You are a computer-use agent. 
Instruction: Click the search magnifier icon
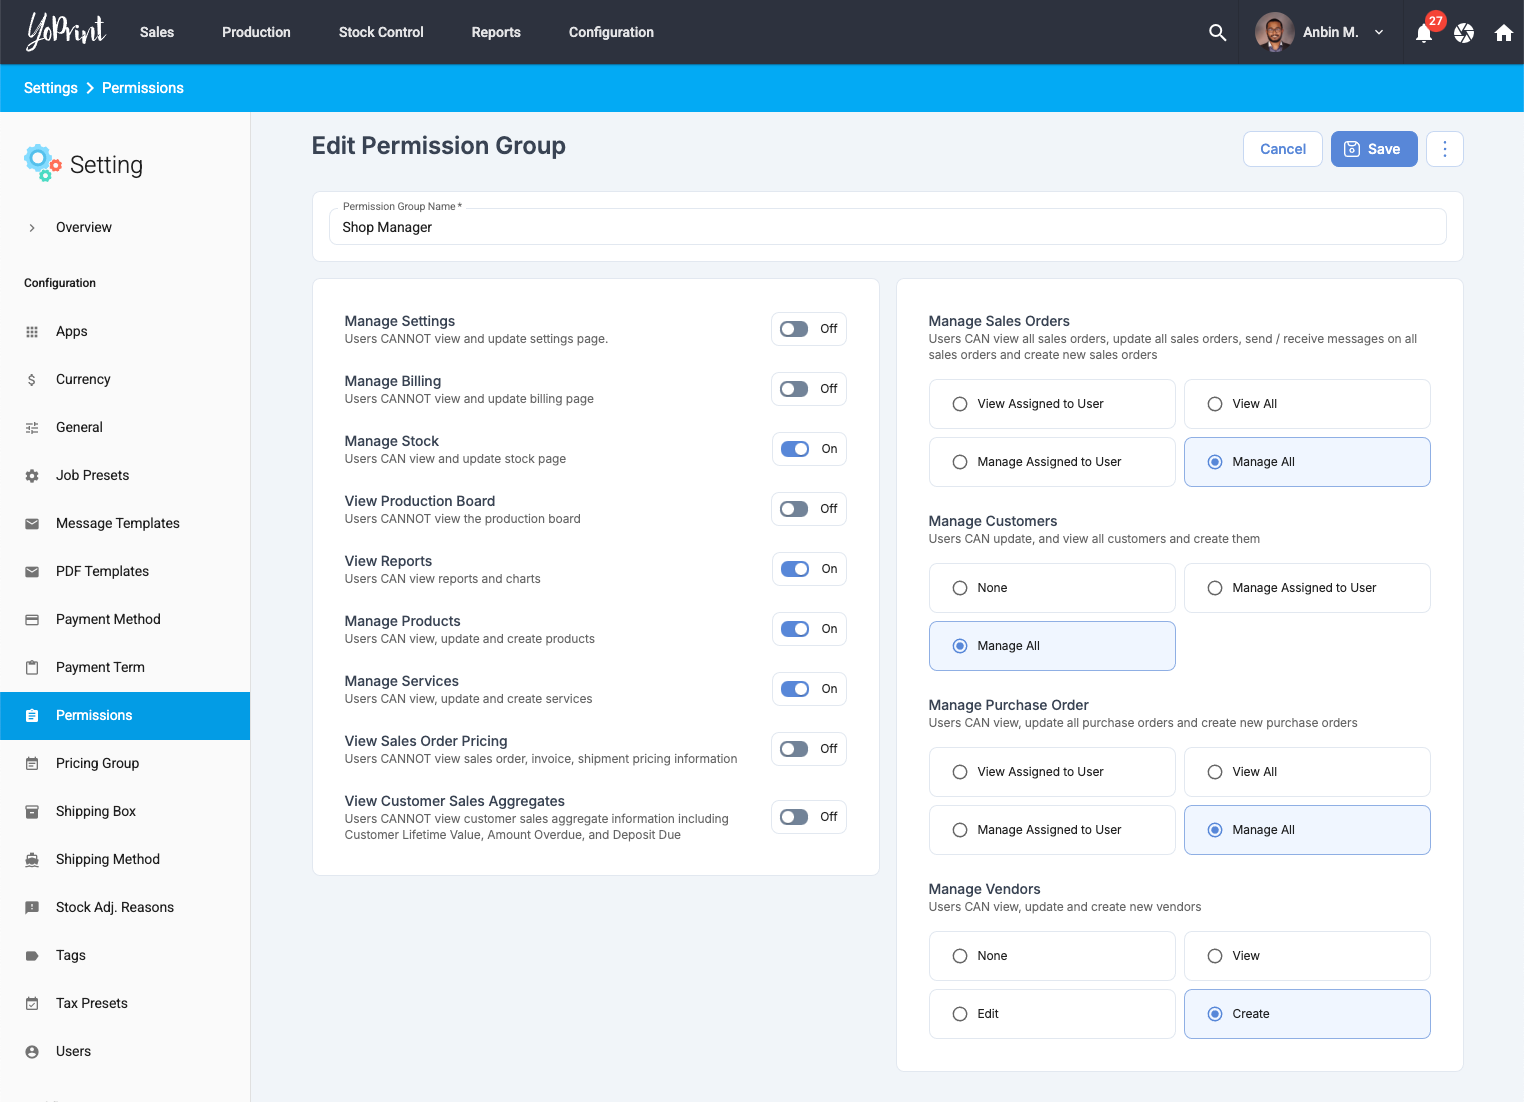(x=1217, y=32)
